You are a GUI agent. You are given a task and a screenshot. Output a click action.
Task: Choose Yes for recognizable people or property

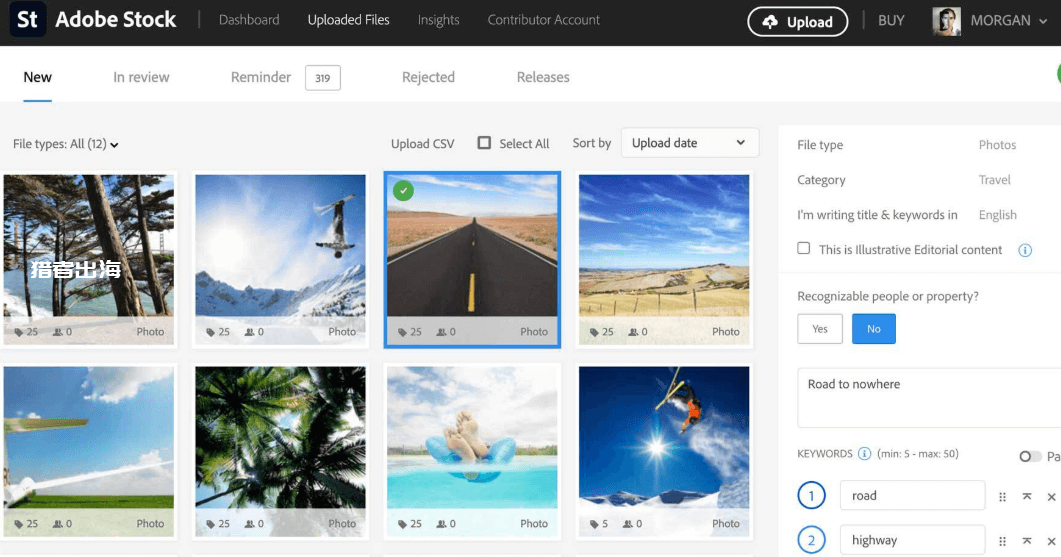[820, 329]
